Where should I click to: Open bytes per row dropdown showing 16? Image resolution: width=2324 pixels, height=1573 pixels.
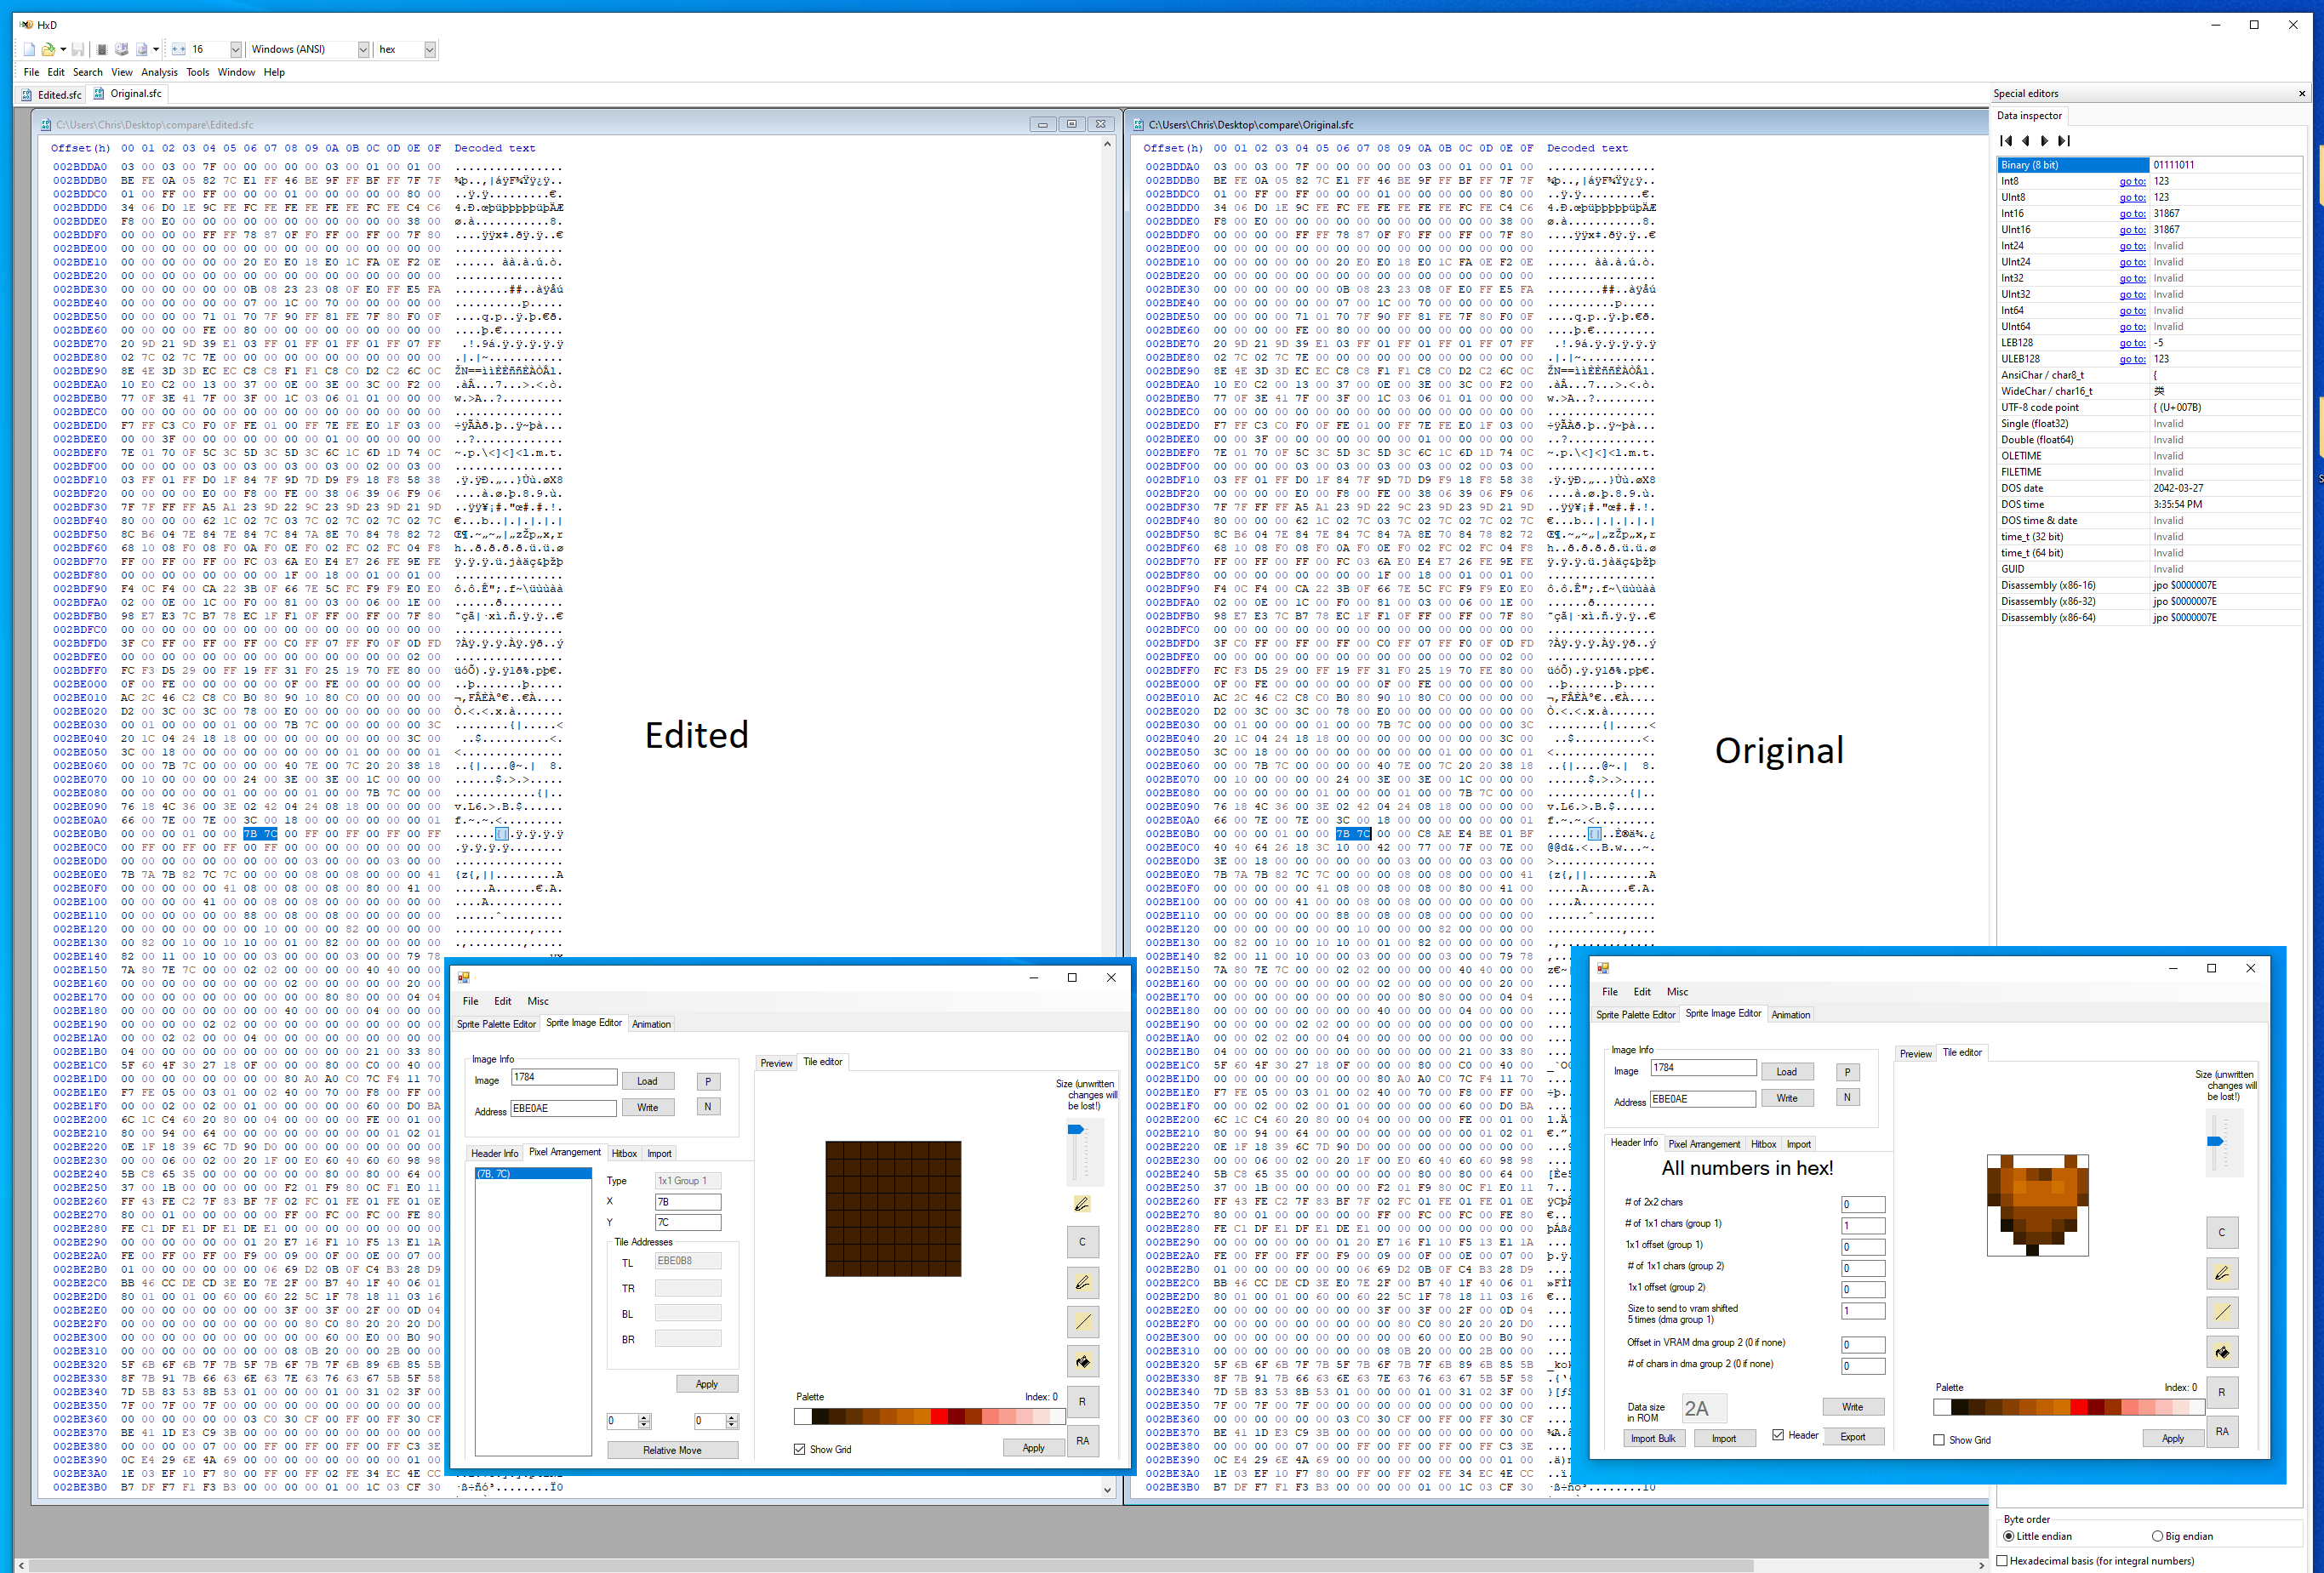(236, 49)
